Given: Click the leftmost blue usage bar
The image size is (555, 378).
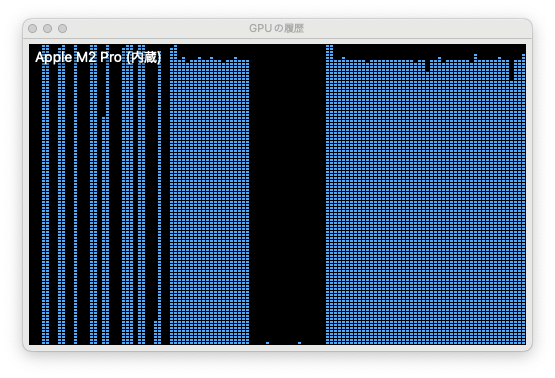Looking at the screenshot, I should [44, 195].
